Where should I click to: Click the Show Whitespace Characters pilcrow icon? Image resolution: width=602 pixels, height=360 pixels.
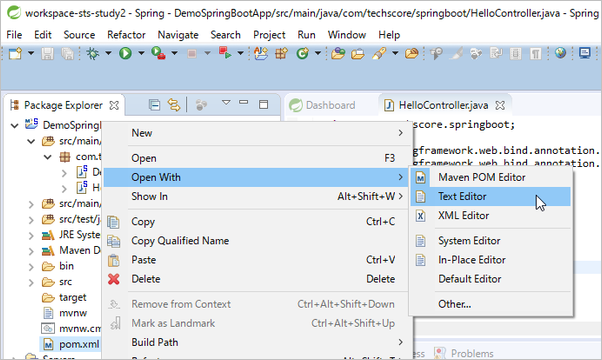(535, 53)
